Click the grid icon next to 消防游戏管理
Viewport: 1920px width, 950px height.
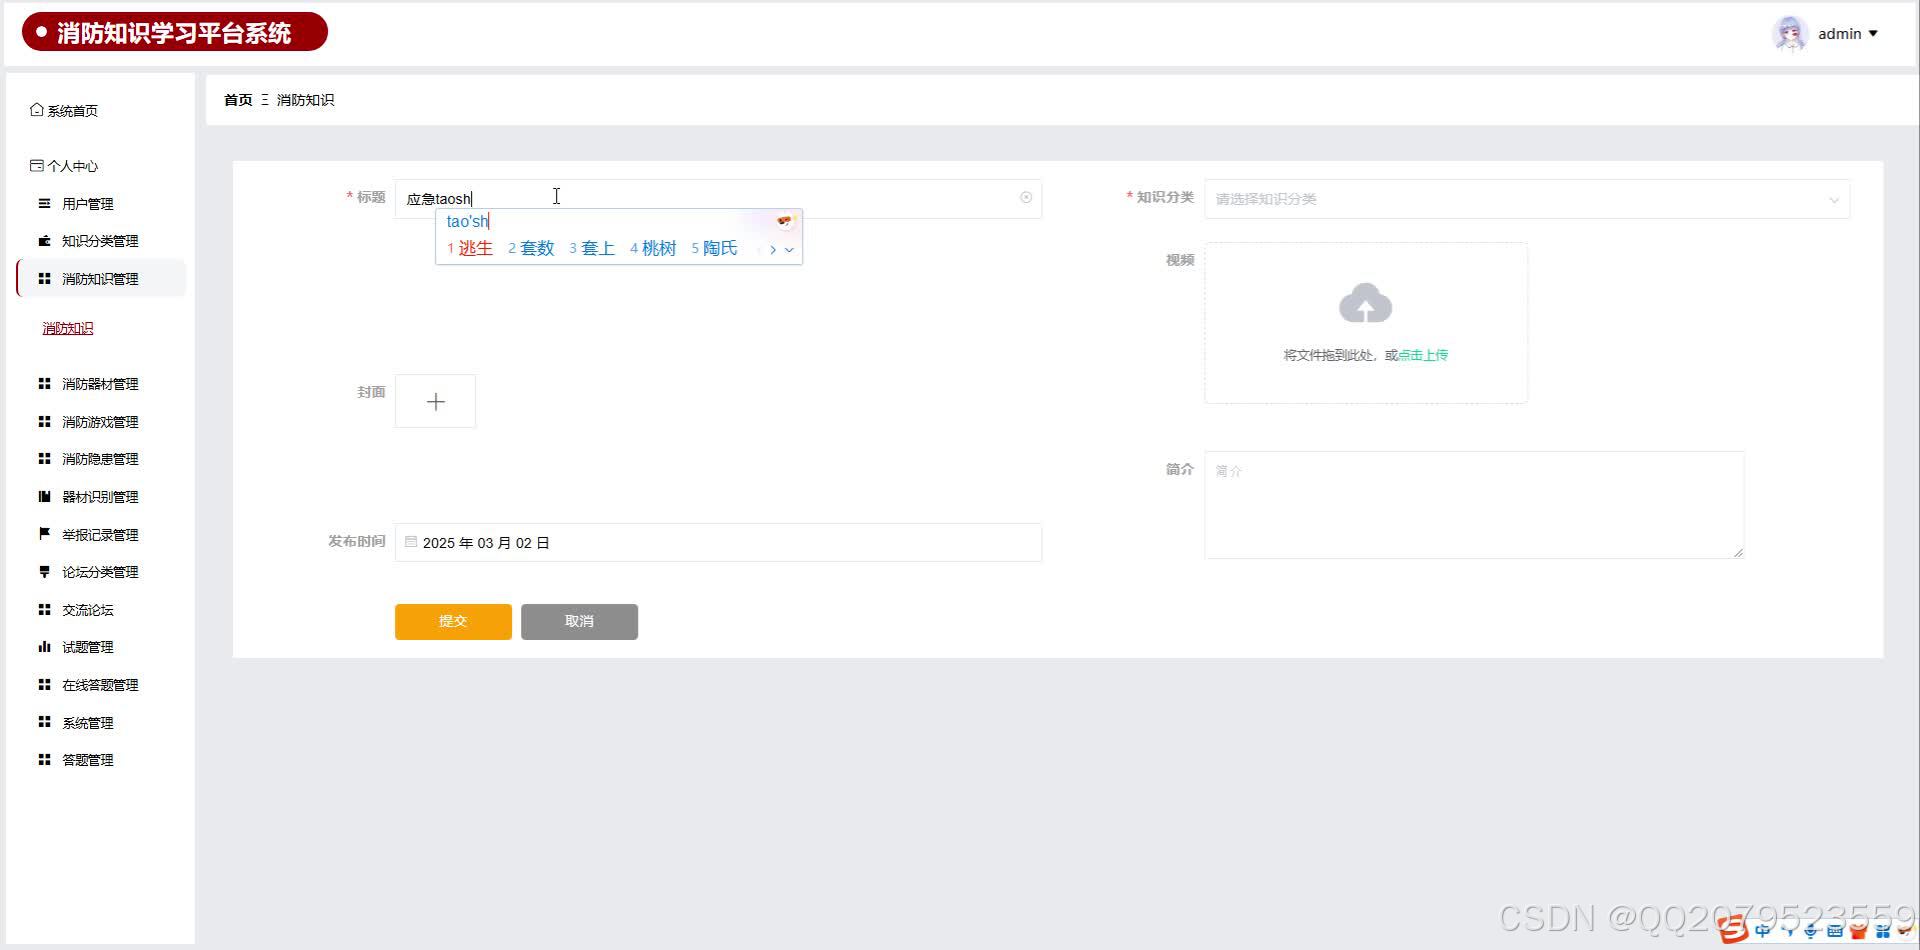click(x=44, y=421)
